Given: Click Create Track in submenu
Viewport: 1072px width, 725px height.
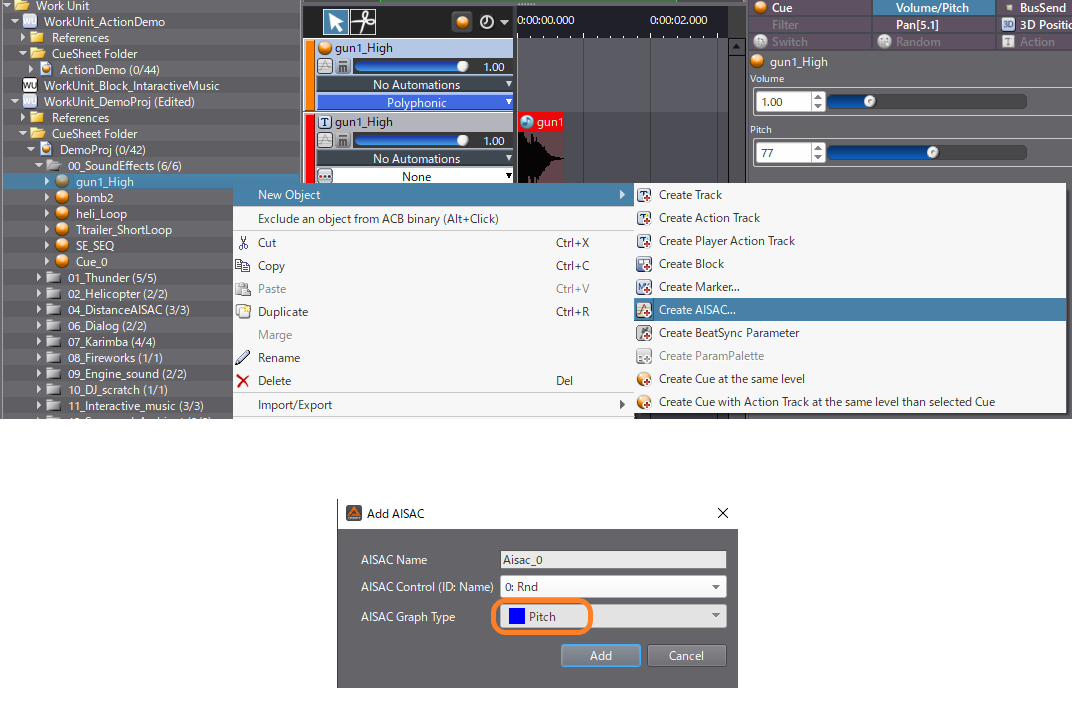Looking at the screenshot, I should point(690,195).
